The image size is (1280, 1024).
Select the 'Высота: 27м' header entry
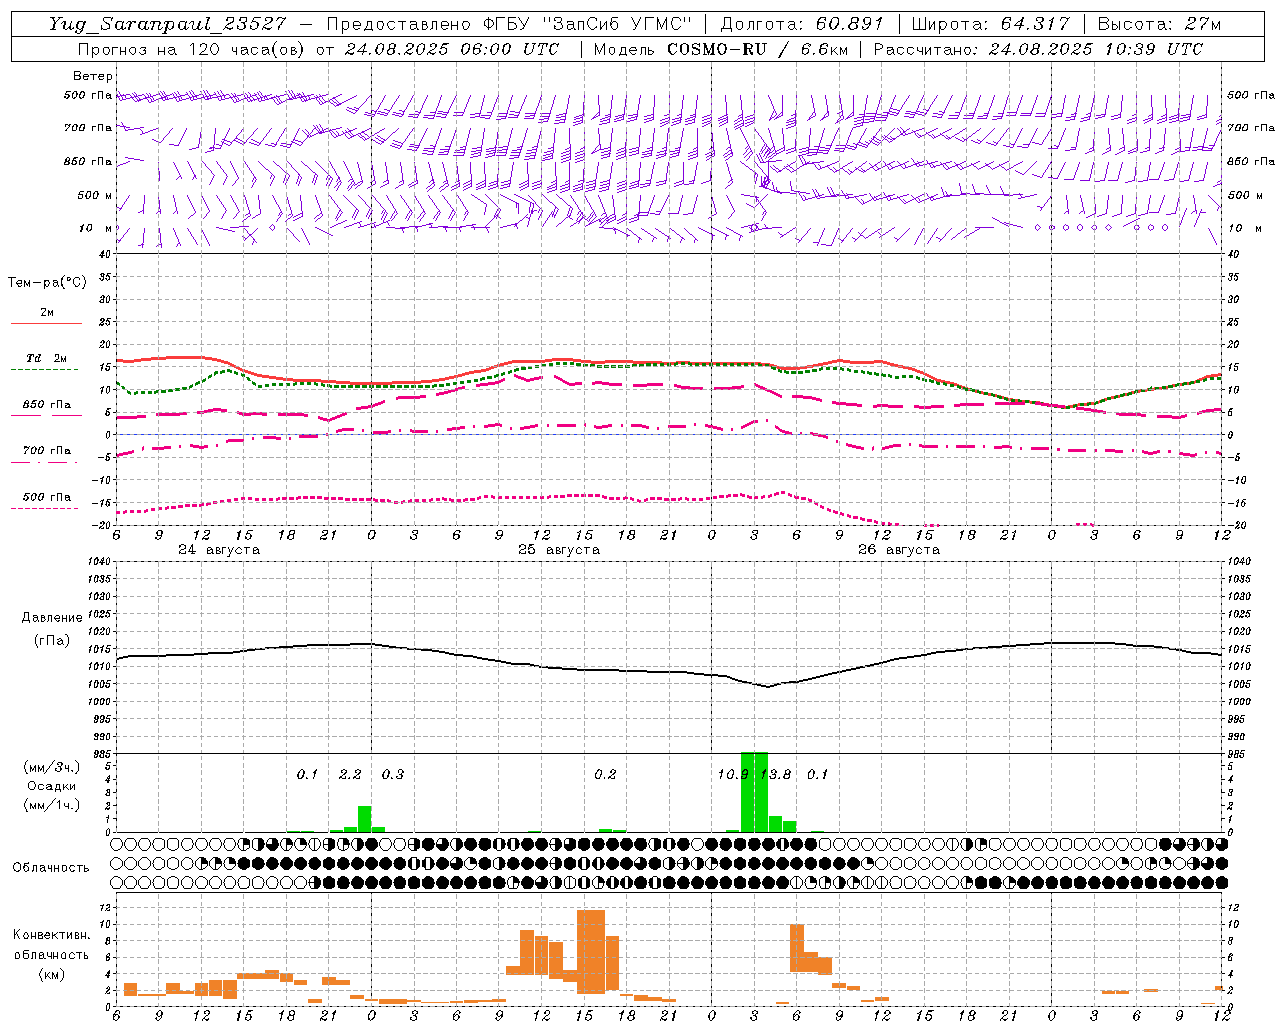coord(1159,24)
